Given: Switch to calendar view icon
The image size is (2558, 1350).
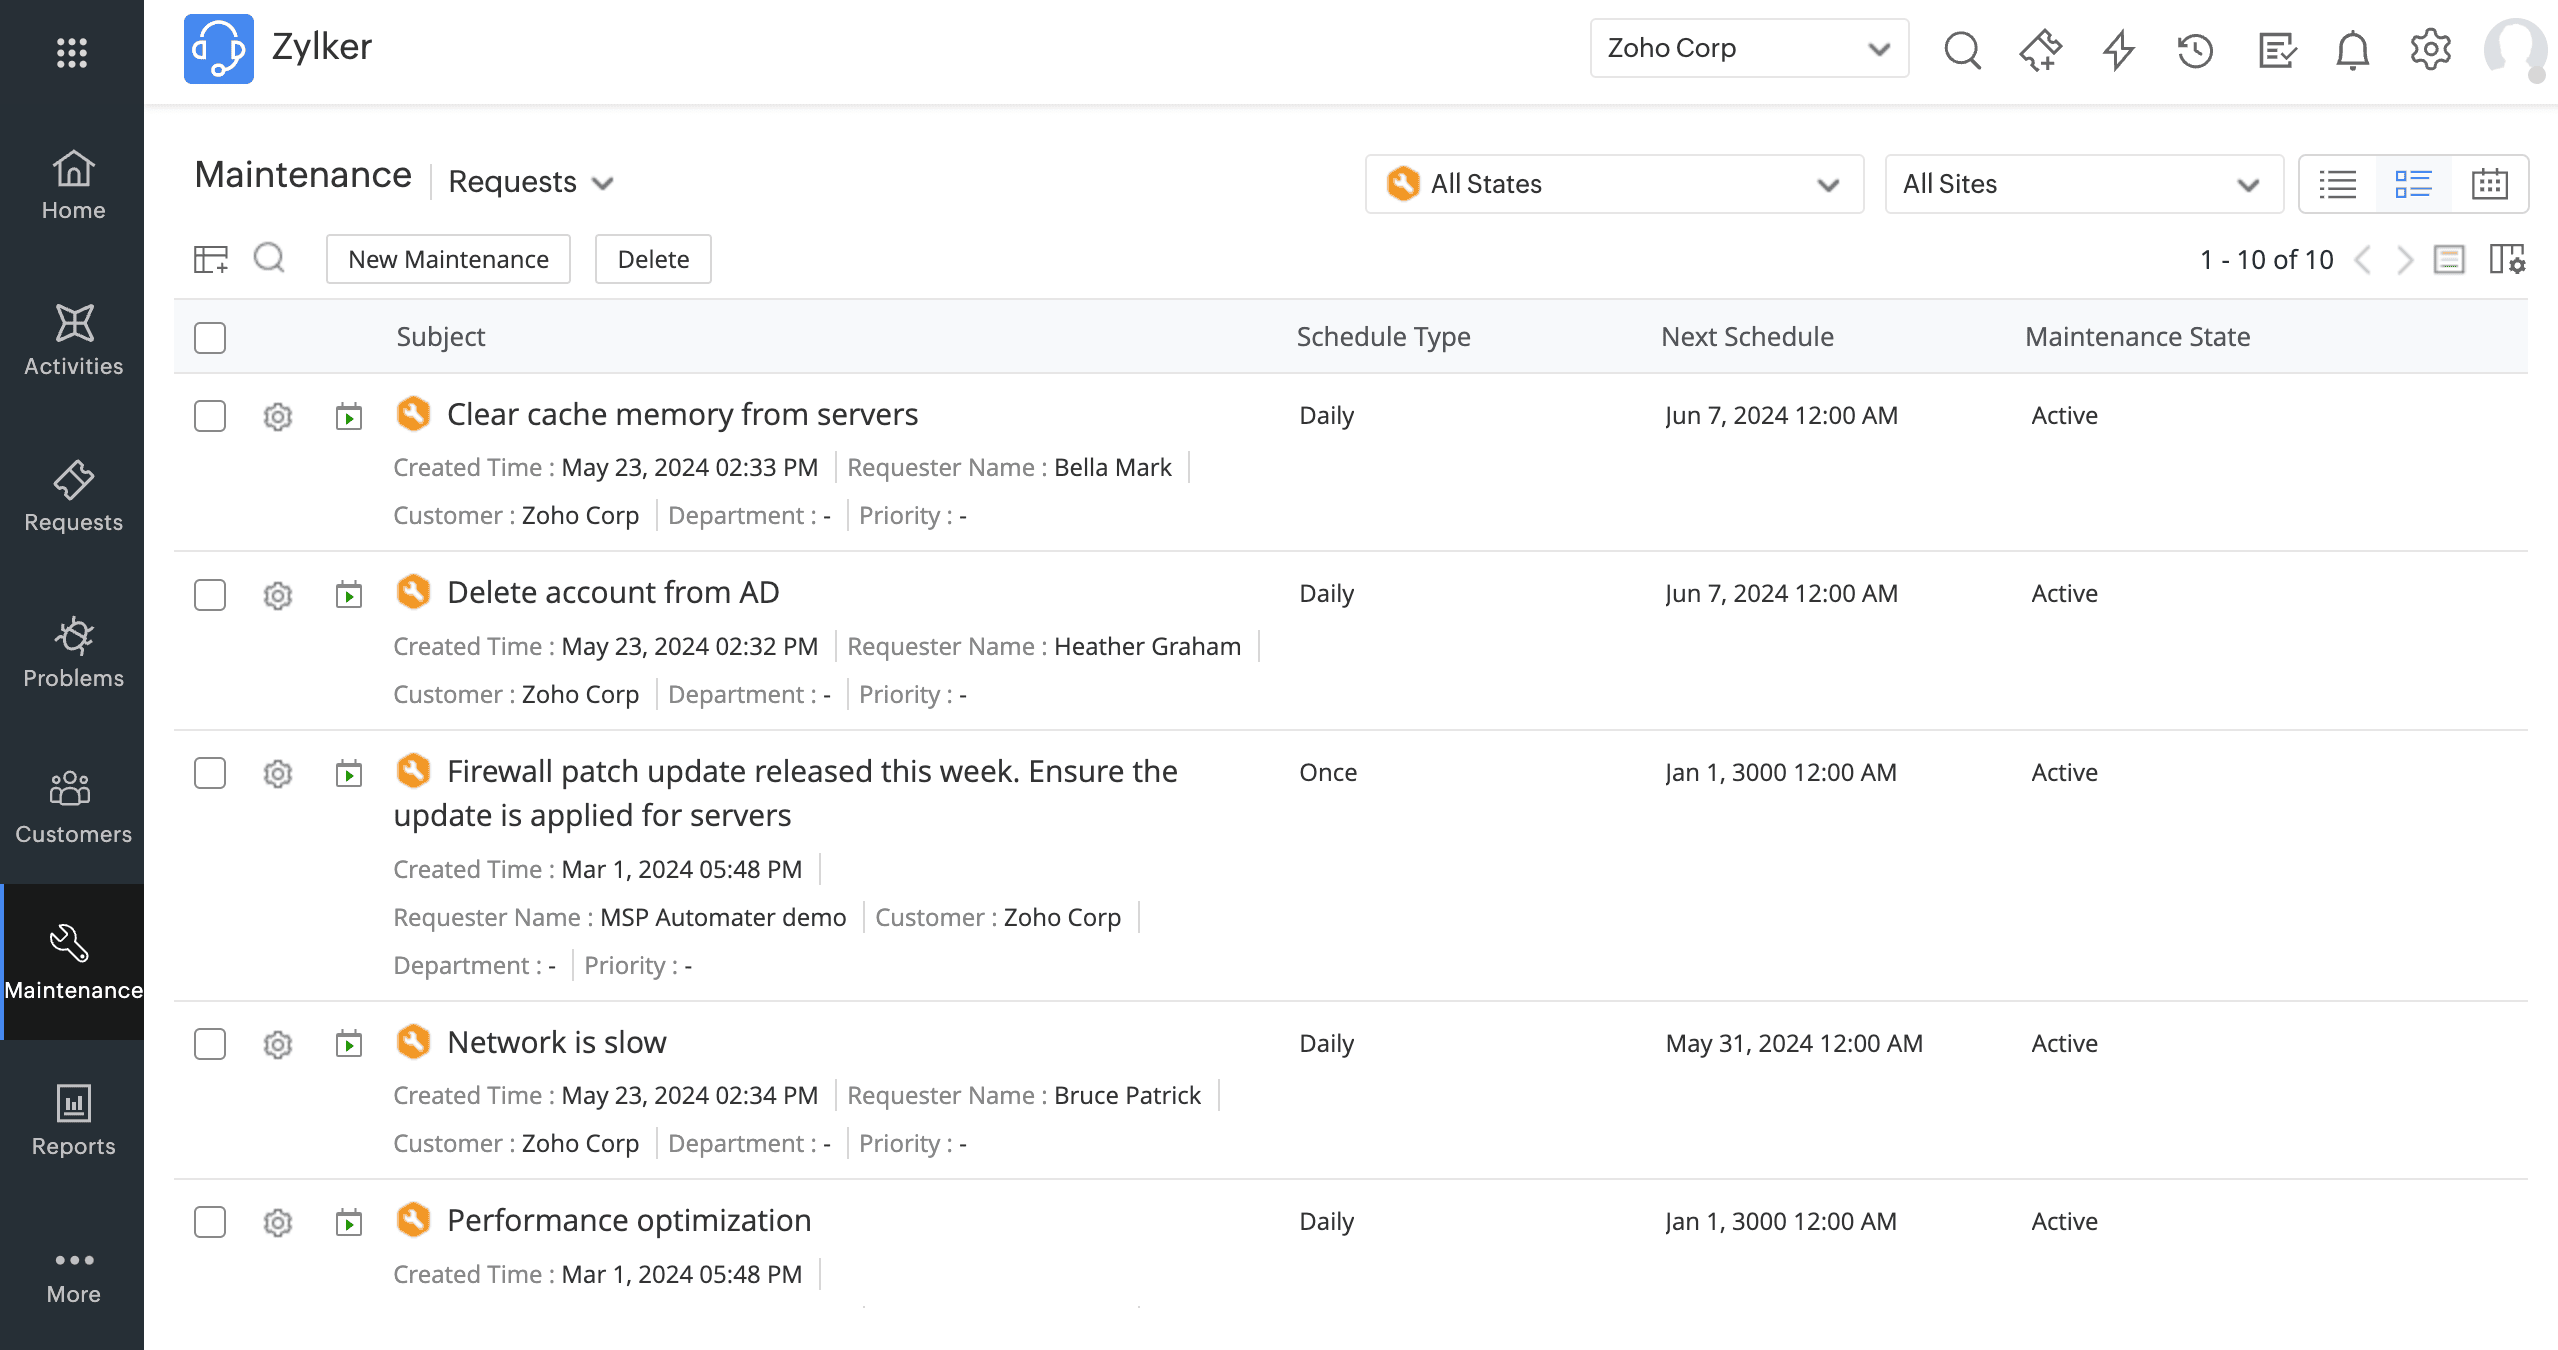Looking at the screenshot, I should pyautogui.click(x=2489, y=184).
